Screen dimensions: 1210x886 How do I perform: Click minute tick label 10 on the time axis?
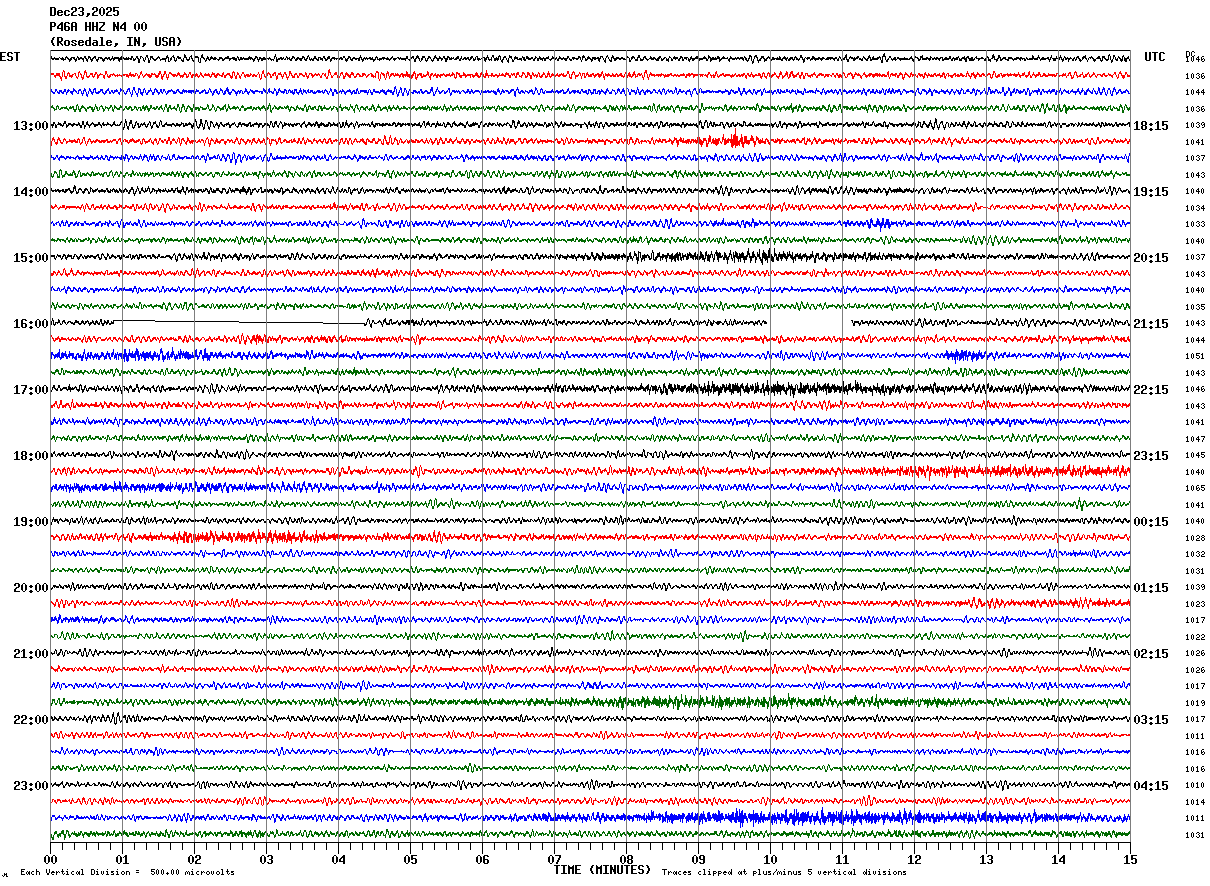pyautogui.click(x=770, y=859)
